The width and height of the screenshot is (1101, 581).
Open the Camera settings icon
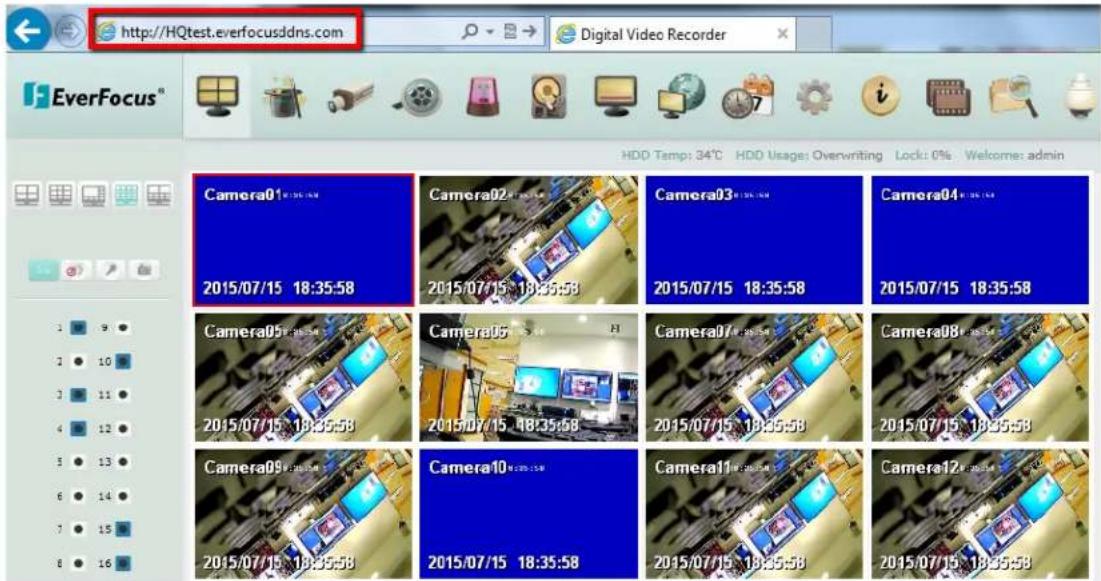350,97
